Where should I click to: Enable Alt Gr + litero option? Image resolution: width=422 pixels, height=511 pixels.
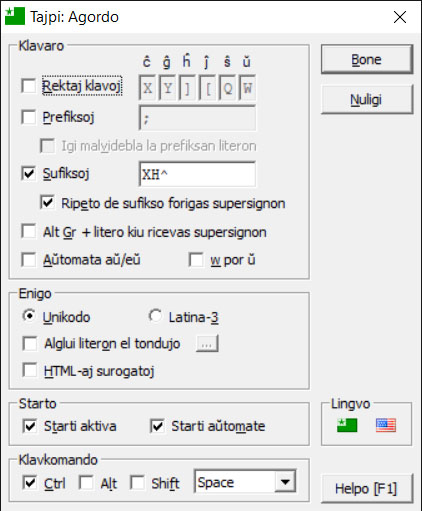29,231
